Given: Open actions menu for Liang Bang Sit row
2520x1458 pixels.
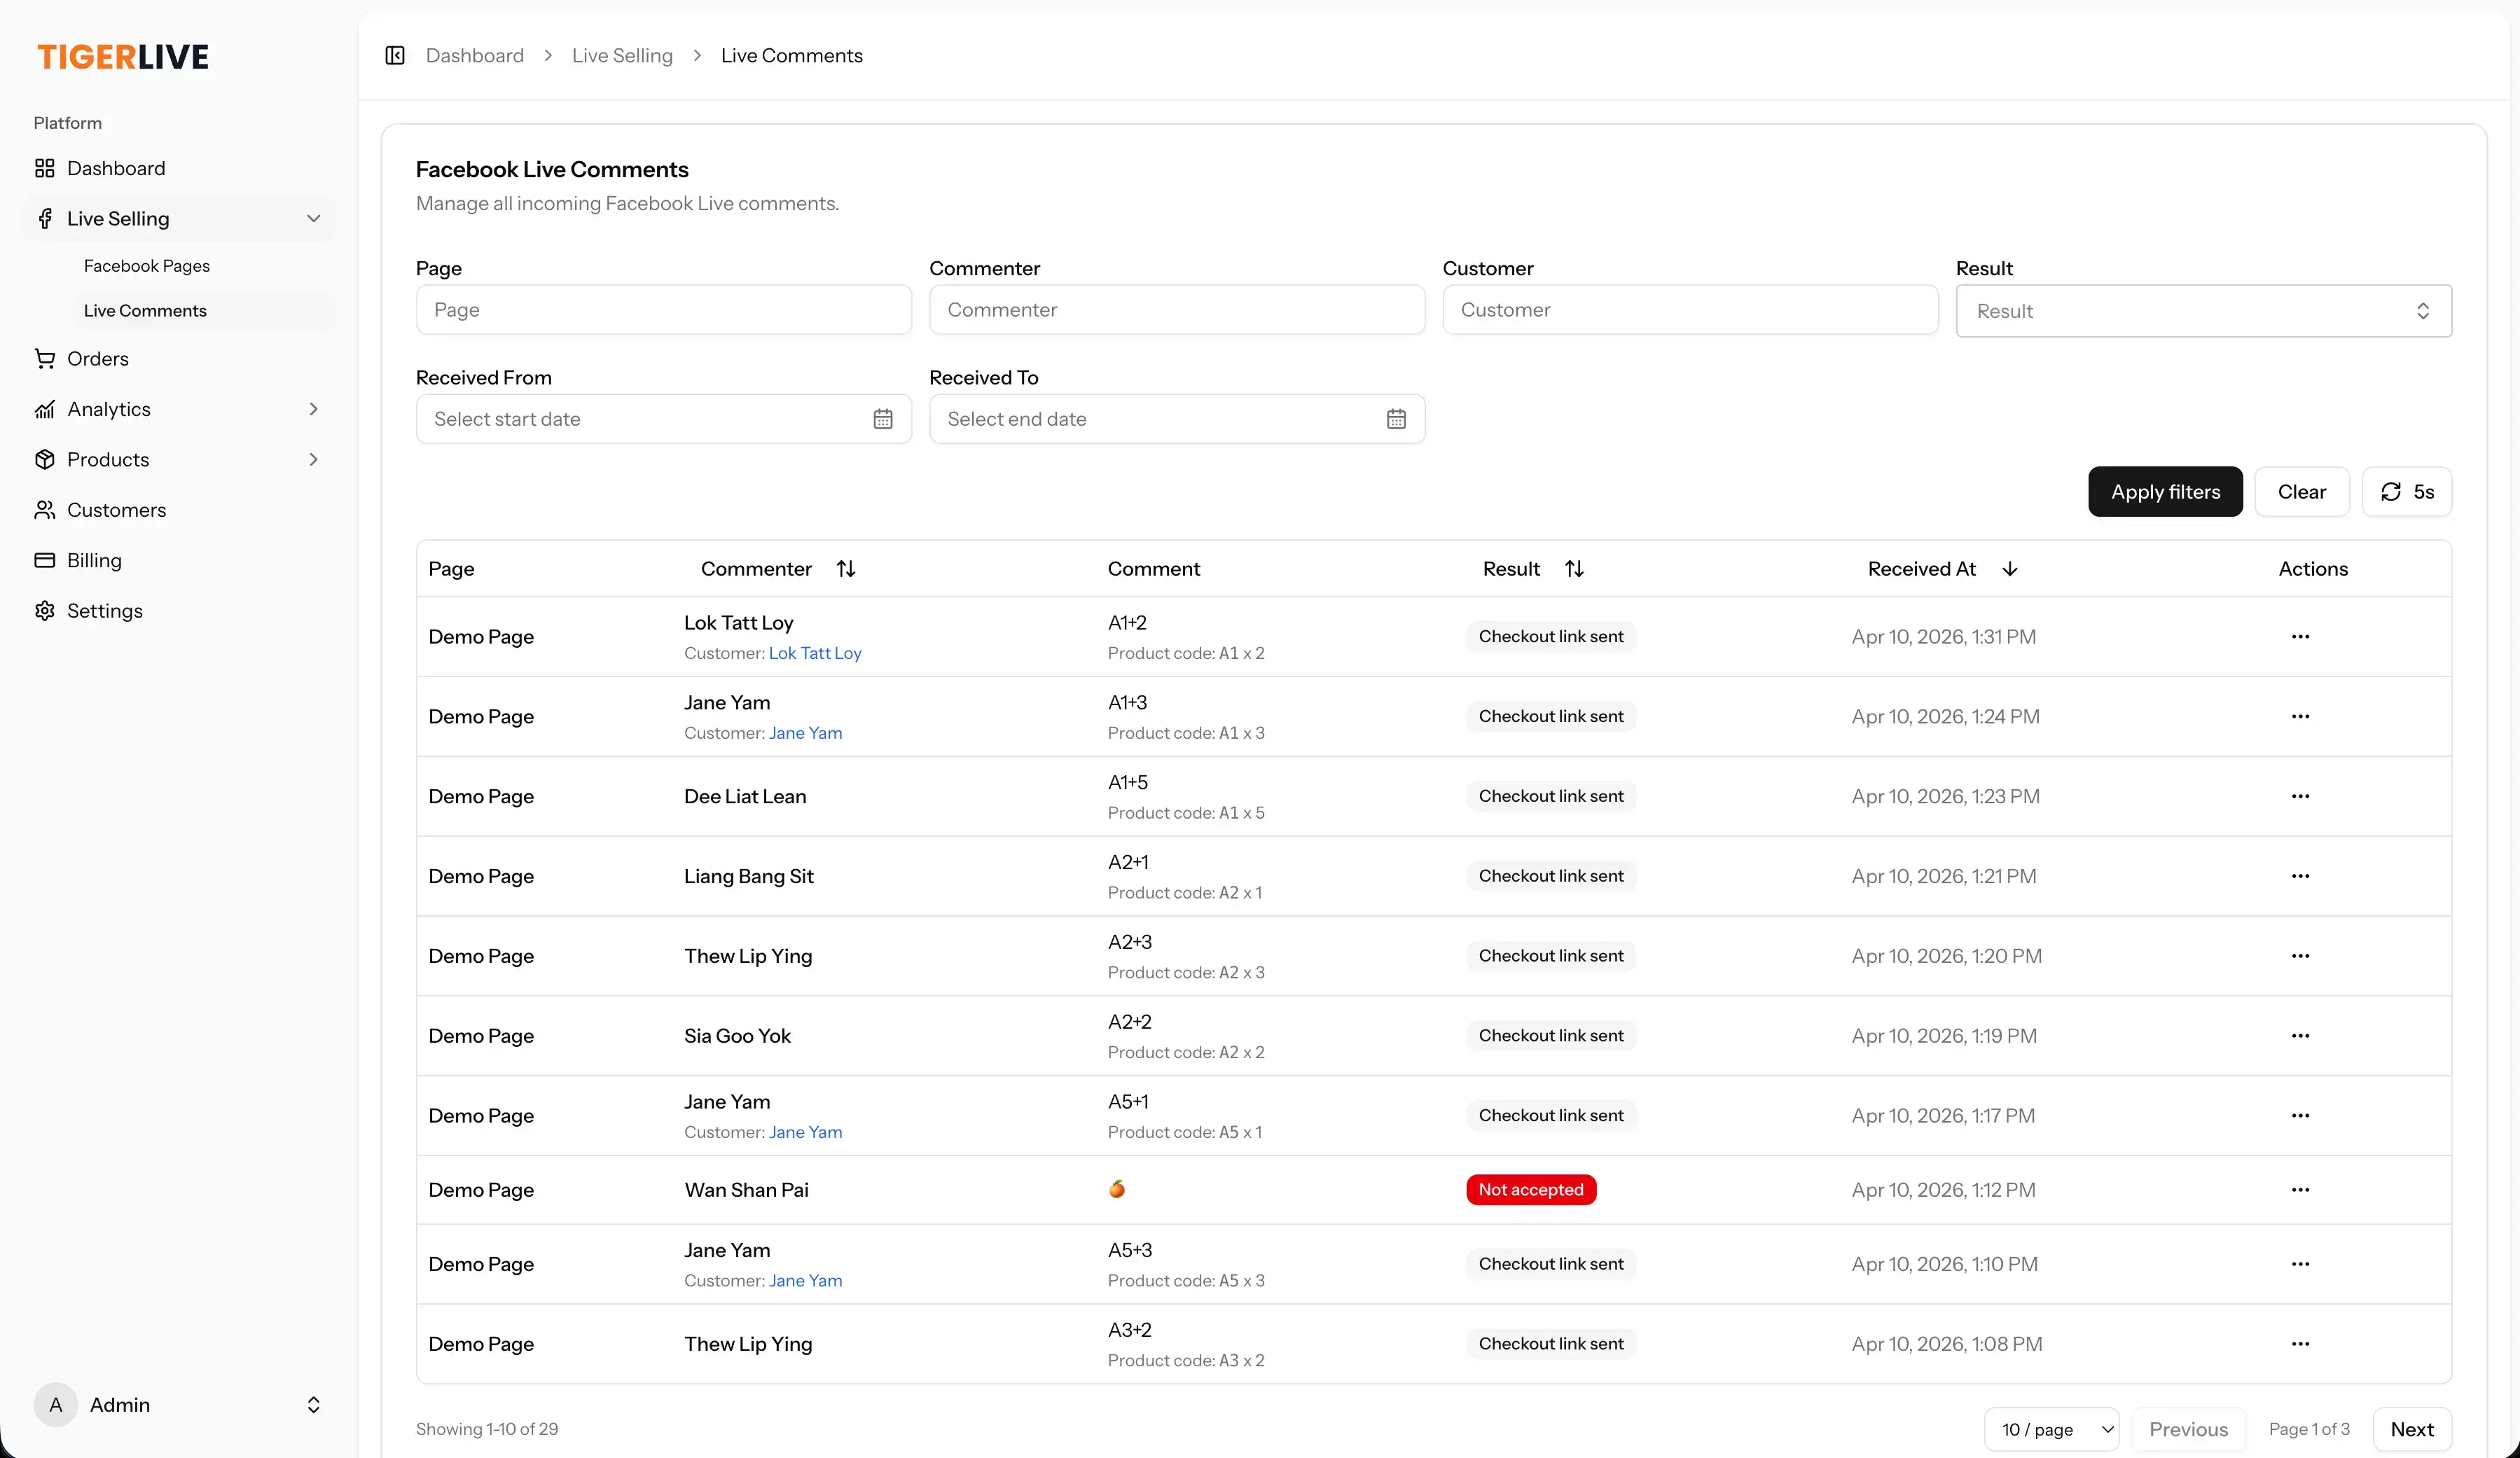Looking at the screenshot, I should pos(2300,876).
